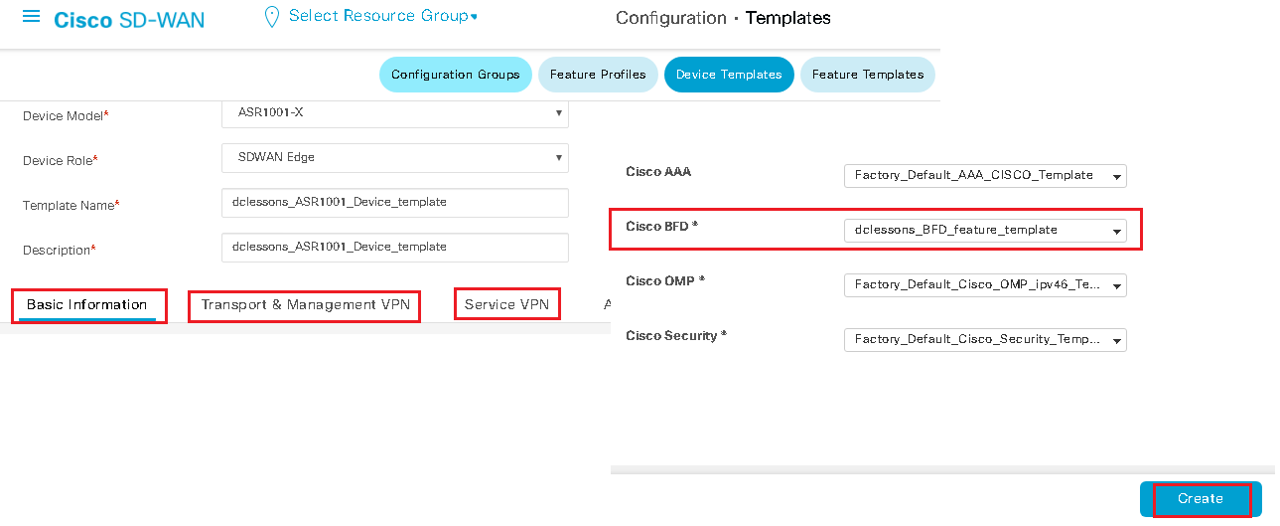
Task: Select the Device Templates tab
Action: click(x=729, y=75)
